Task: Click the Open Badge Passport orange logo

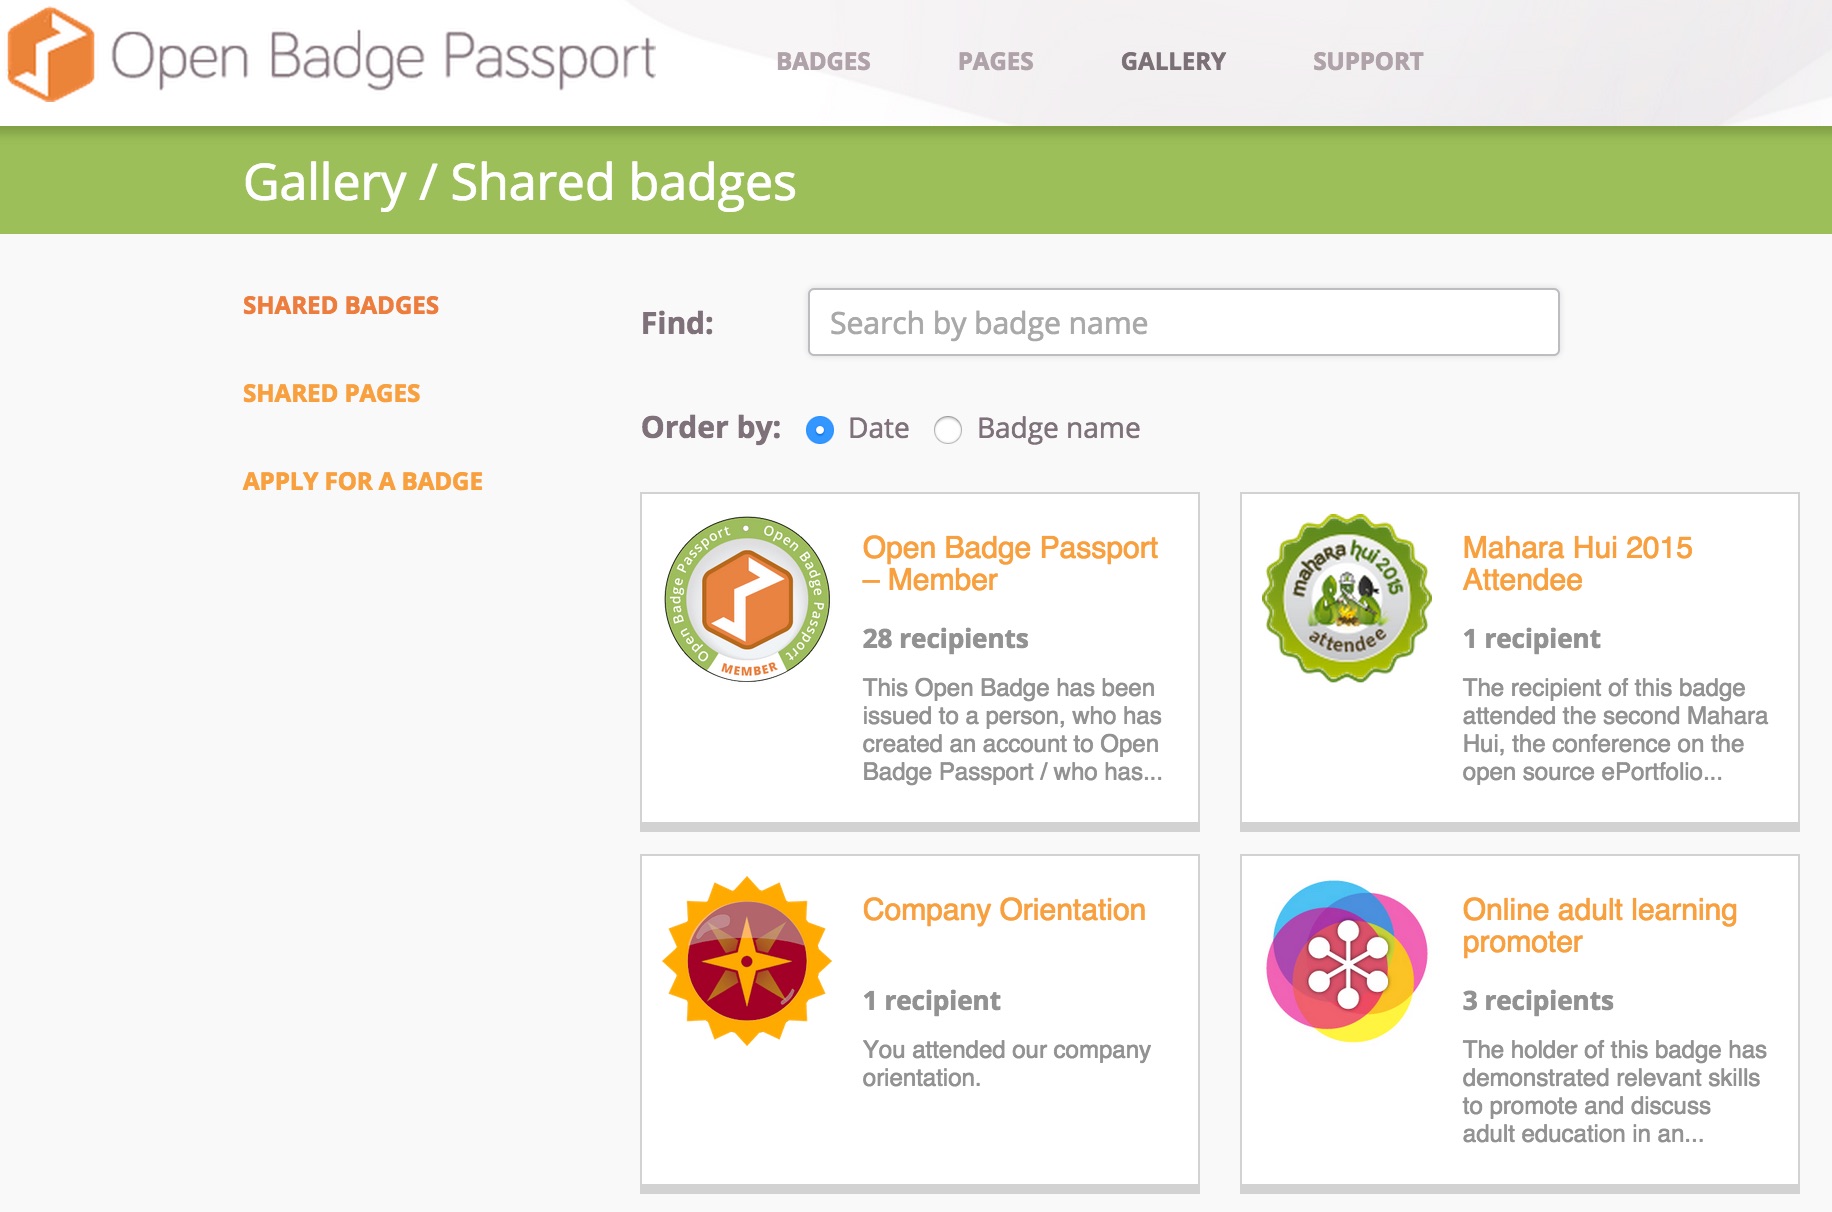Action: (x=50, y=55)
